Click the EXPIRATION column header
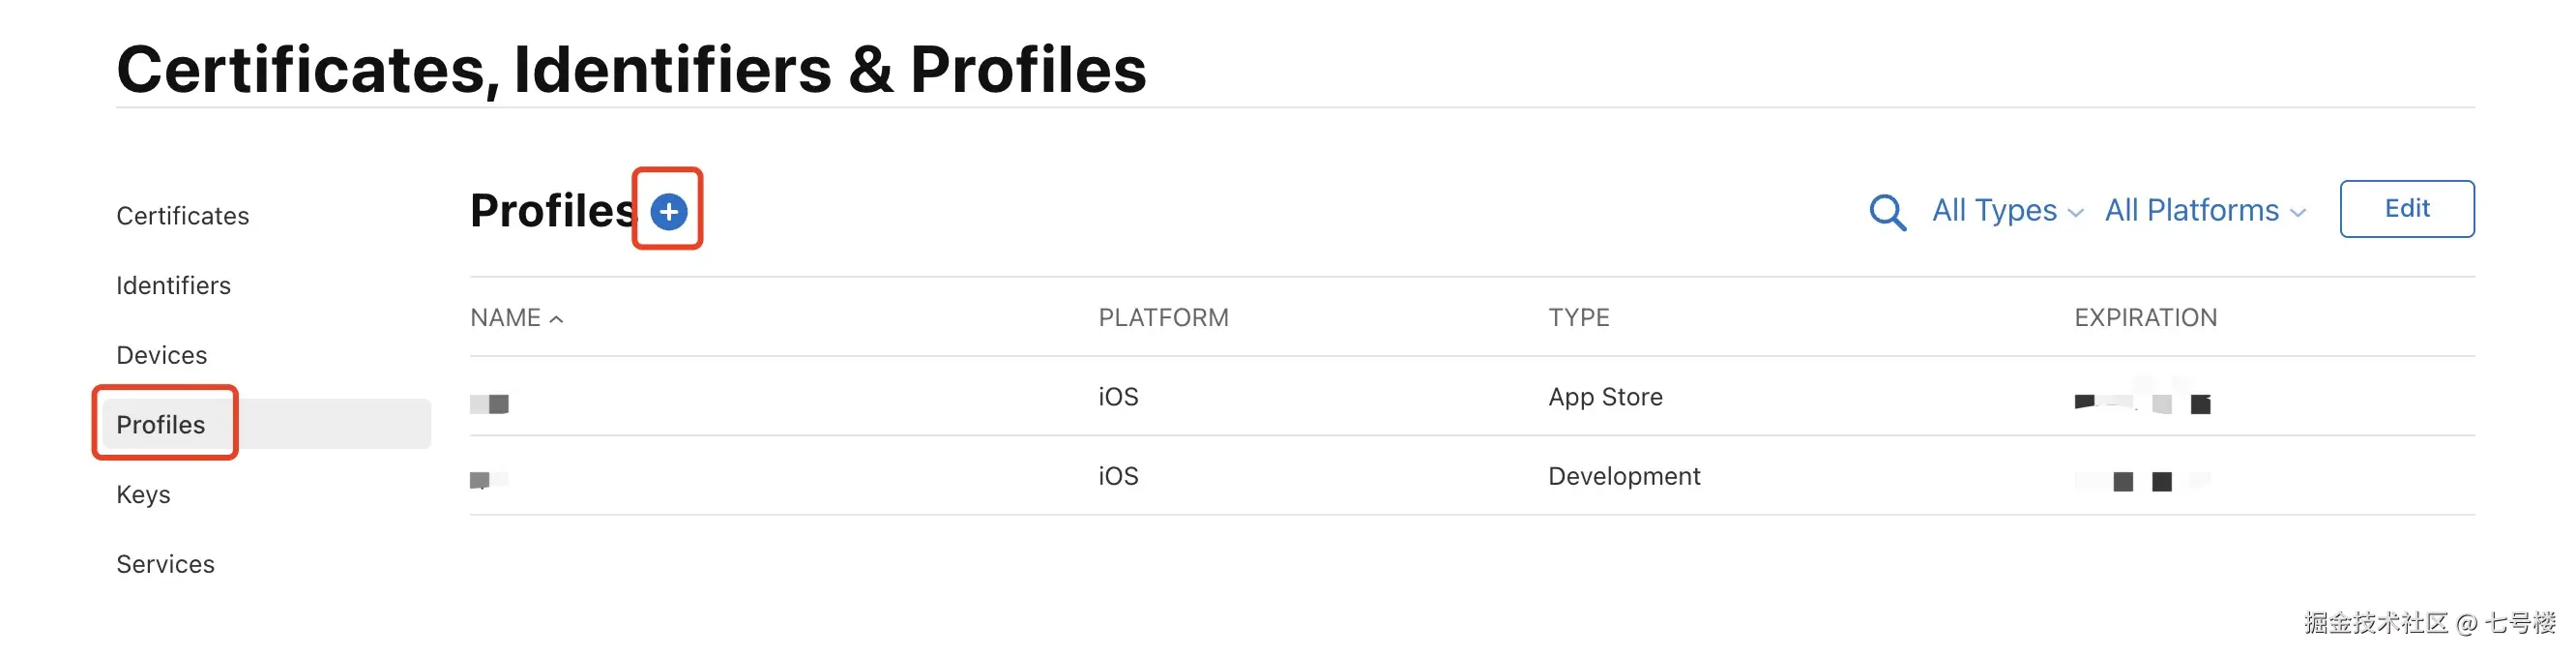This screenshot has width=2576, height=656. click(x=2144, y=318)
